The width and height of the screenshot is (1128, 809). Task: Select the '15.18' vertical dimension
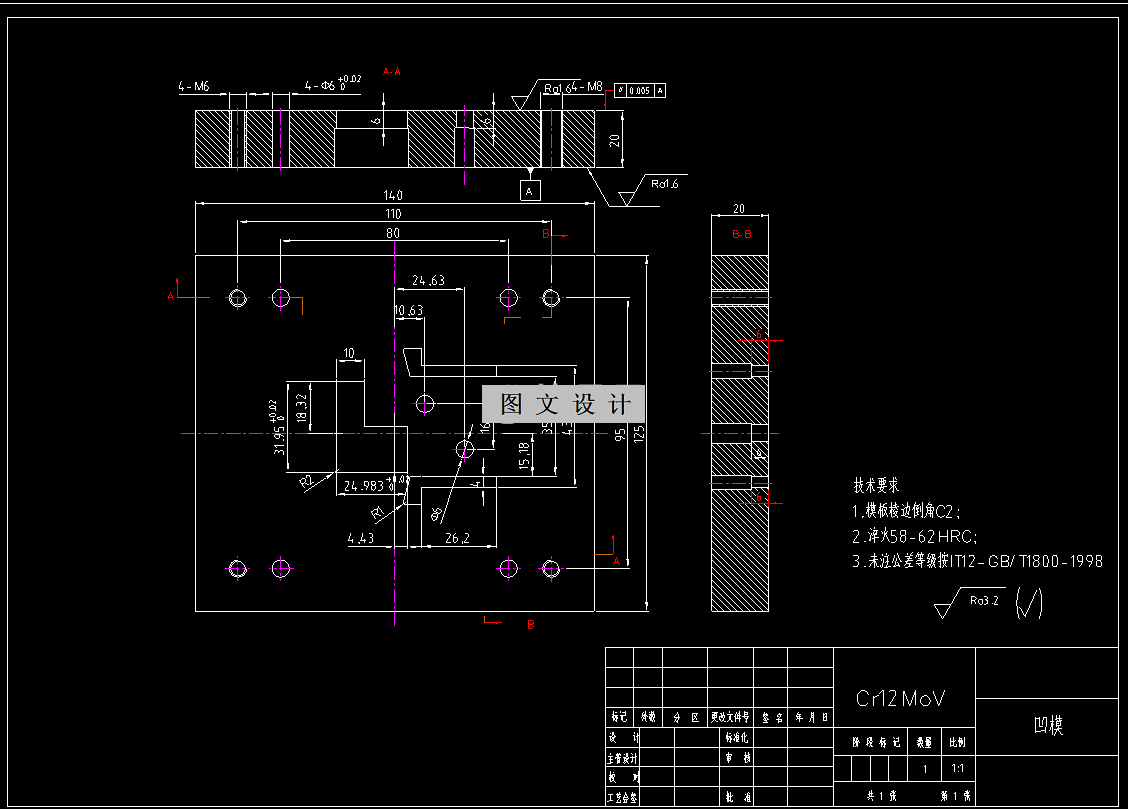click(524, 456)
